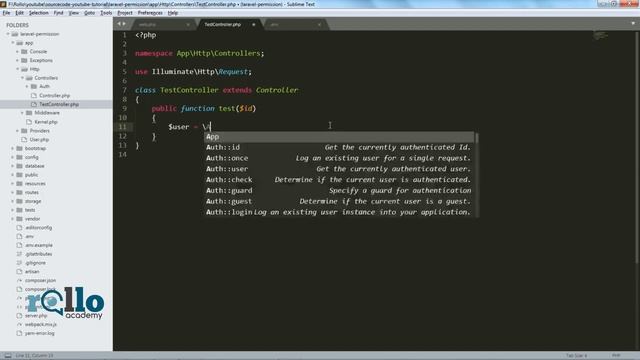Expand the Providers folder
This screenshot has height=360, width=640.
click(x=18, y=131)
